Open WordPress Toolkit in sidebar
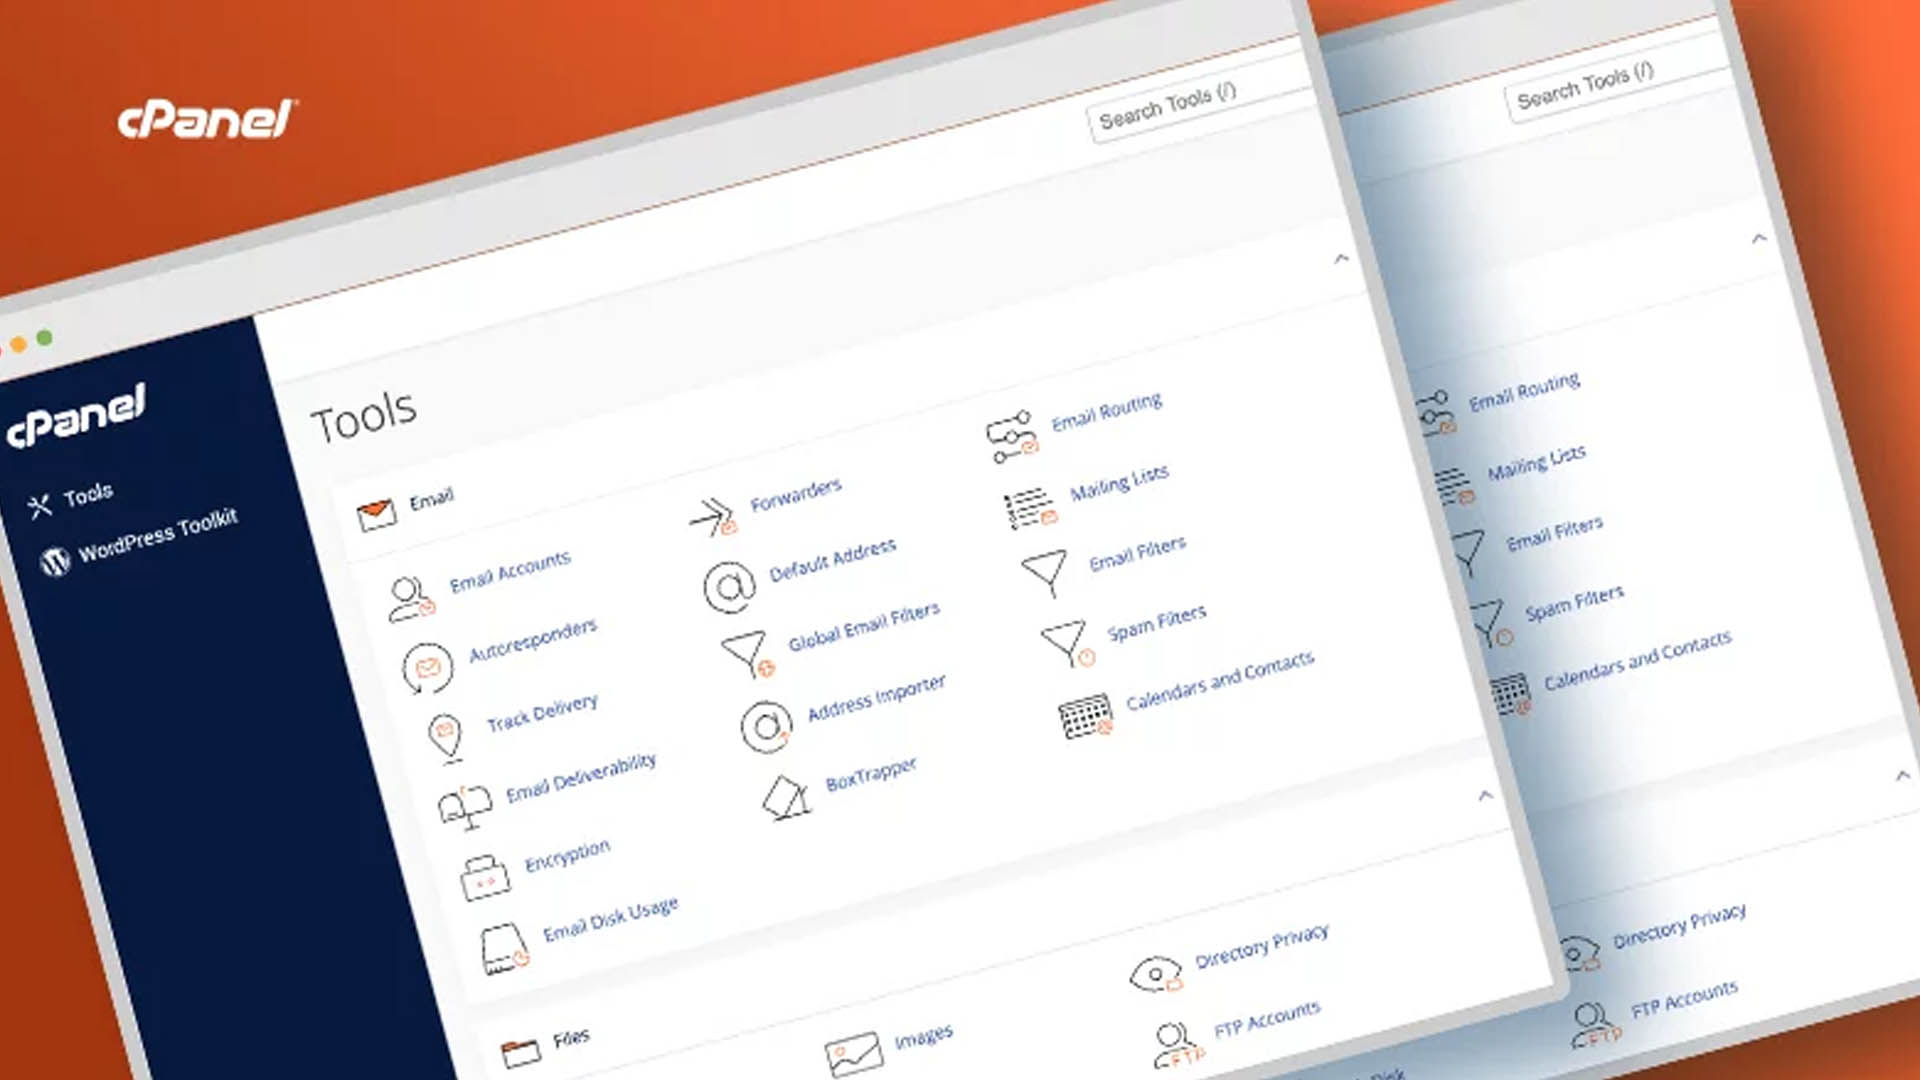Image resolution: width=1920 pixels, height=1080 pixels. tap(157, 535)
